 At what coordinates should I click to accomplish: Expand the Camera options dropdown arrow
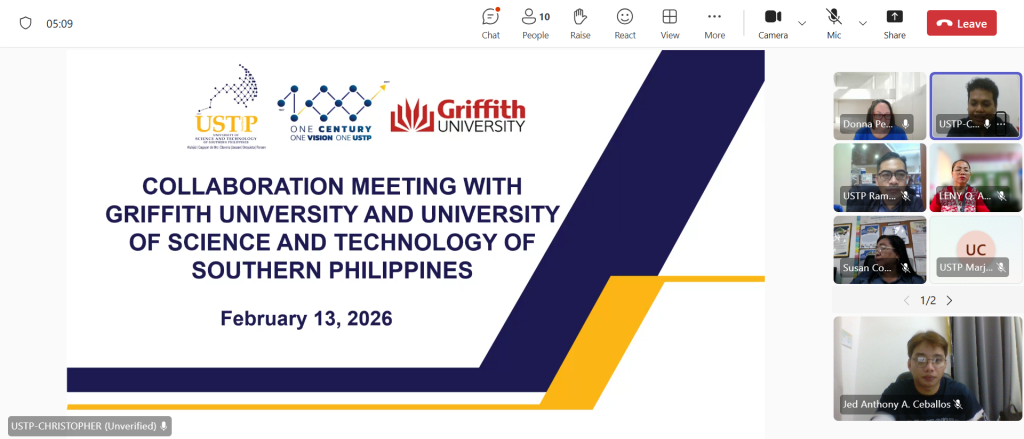[802, 23]
